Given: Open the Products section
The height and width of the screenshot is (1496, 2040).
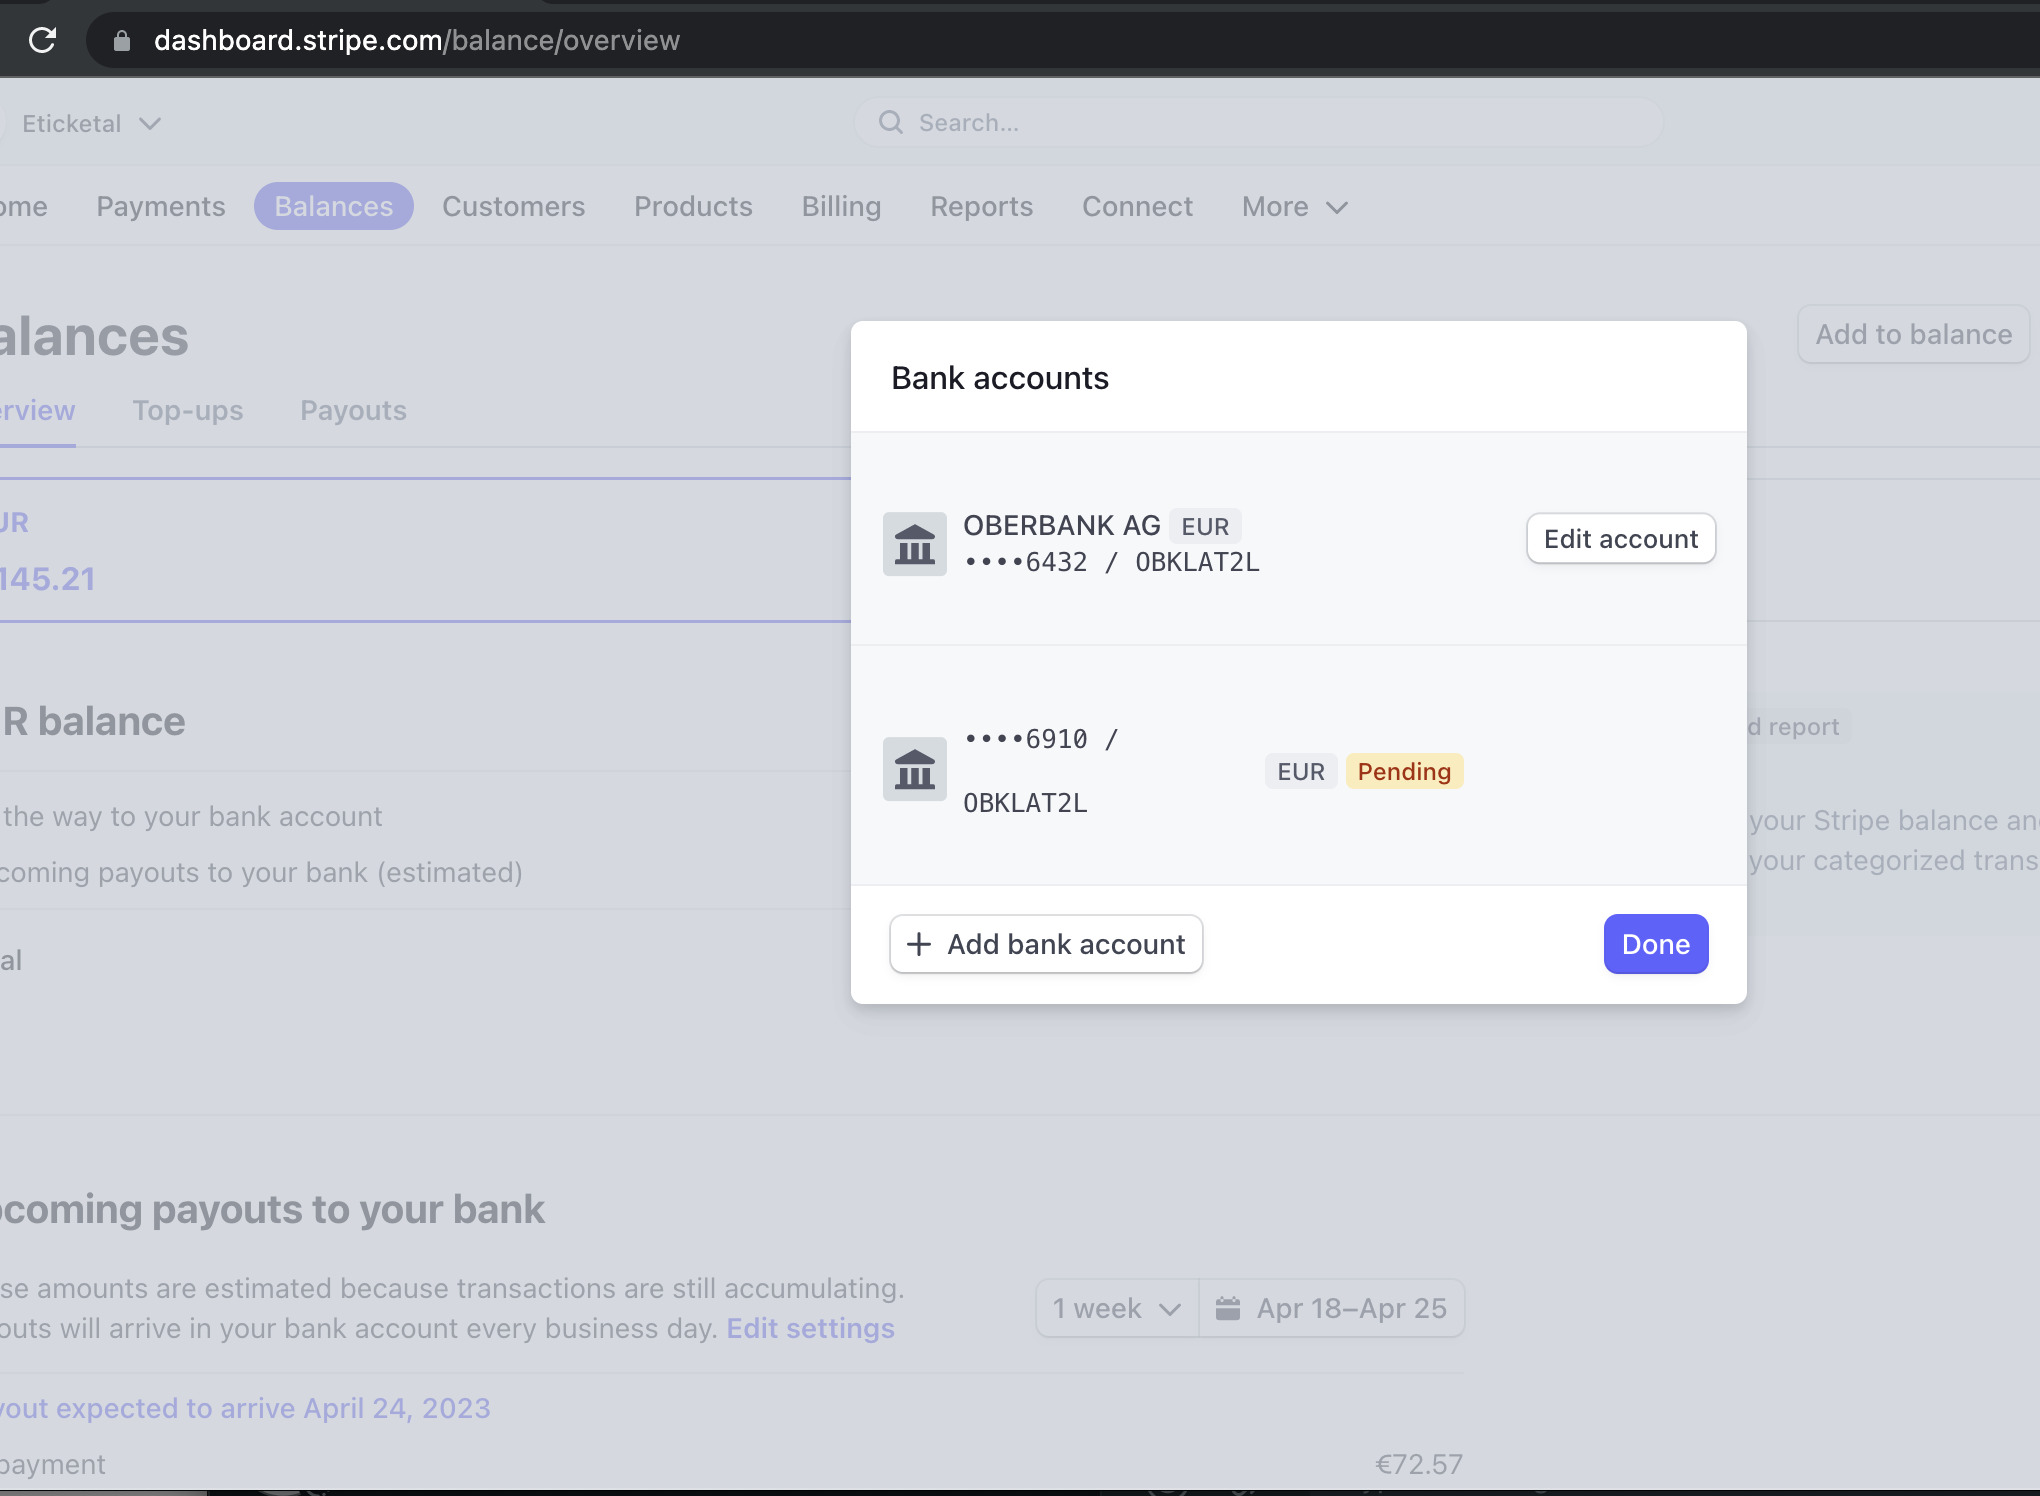Looking at the screenshot, I should tap(693, 206).
